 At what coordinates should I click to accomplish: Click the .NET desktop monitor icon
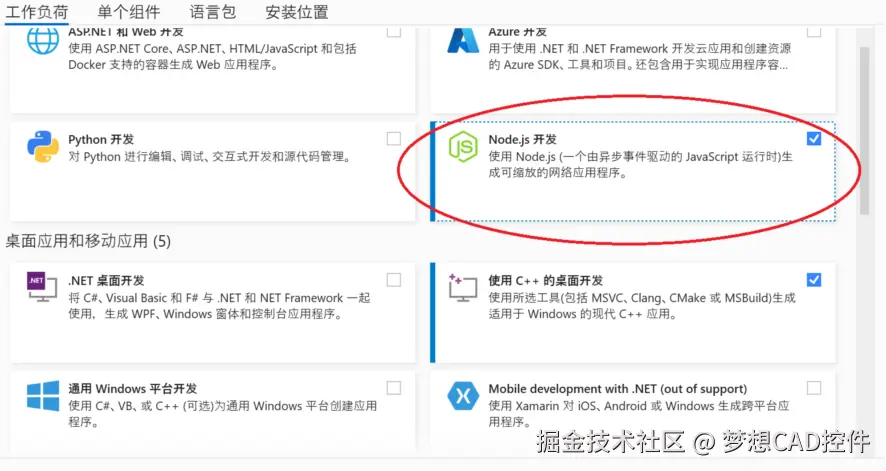(x=42, y=287)
